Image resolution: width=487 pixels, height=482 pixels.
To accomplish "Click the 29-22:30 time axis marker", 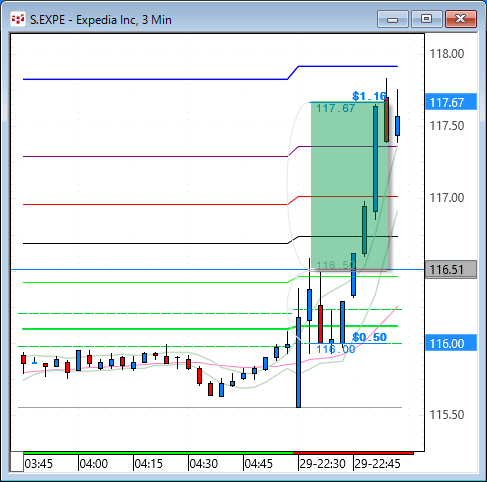I will click(x=322, y=464).
